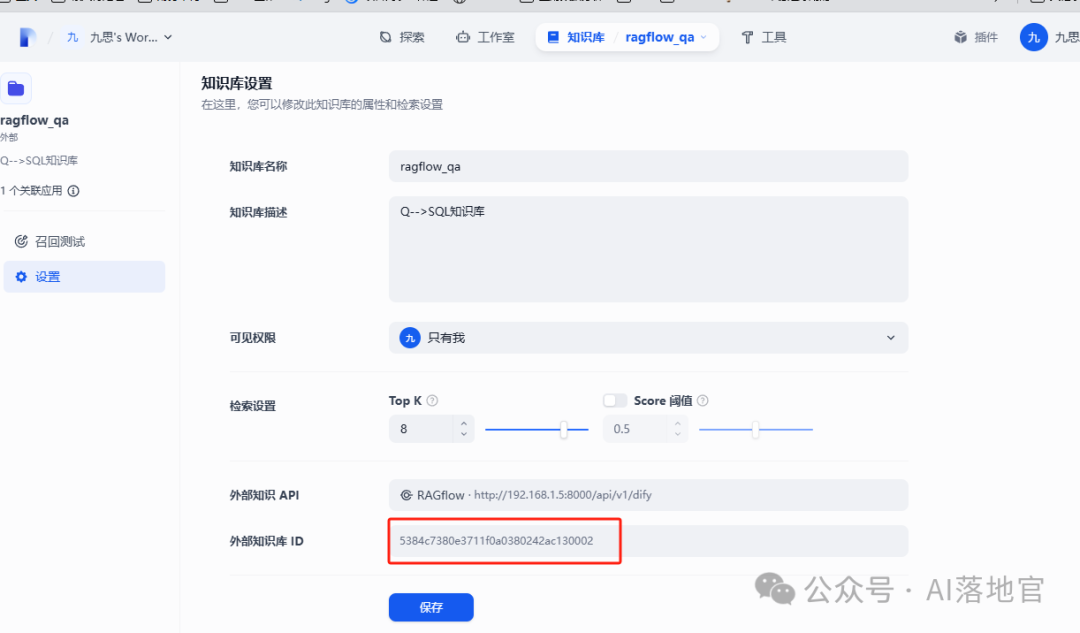Click the 召回测试 target icon
The height and width of the screenshot is (633, 1080).
coord(21,241)
